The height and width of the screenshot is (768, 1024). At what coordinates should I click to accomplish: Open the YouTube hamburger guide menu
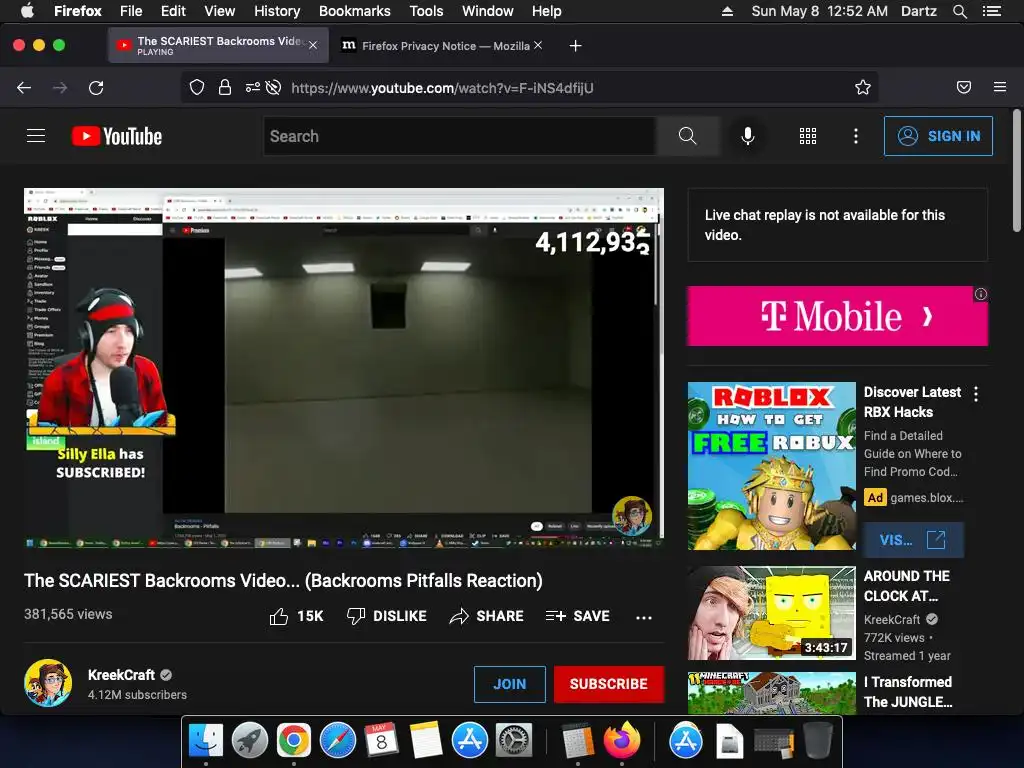pos(36,136)
